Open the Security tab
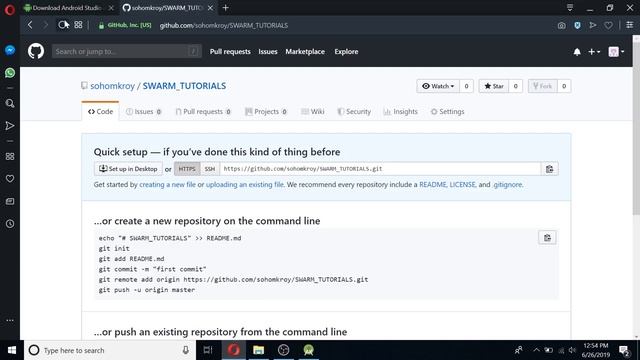Image resolution: width=640 pixels, height=360 pixels. point(354,111)
